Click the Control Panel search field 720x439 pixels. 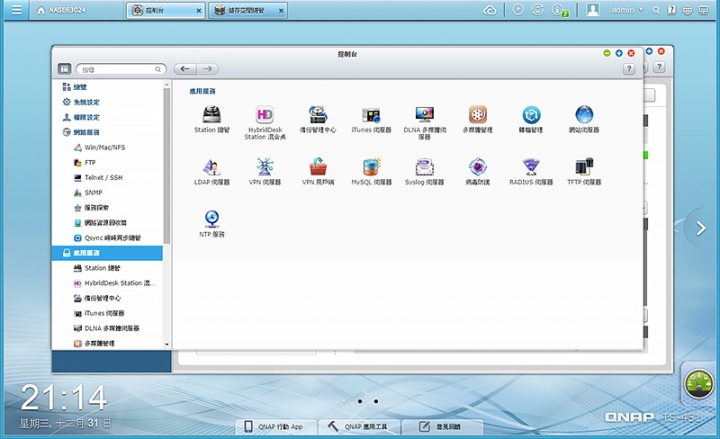click(x=121, y=69)
